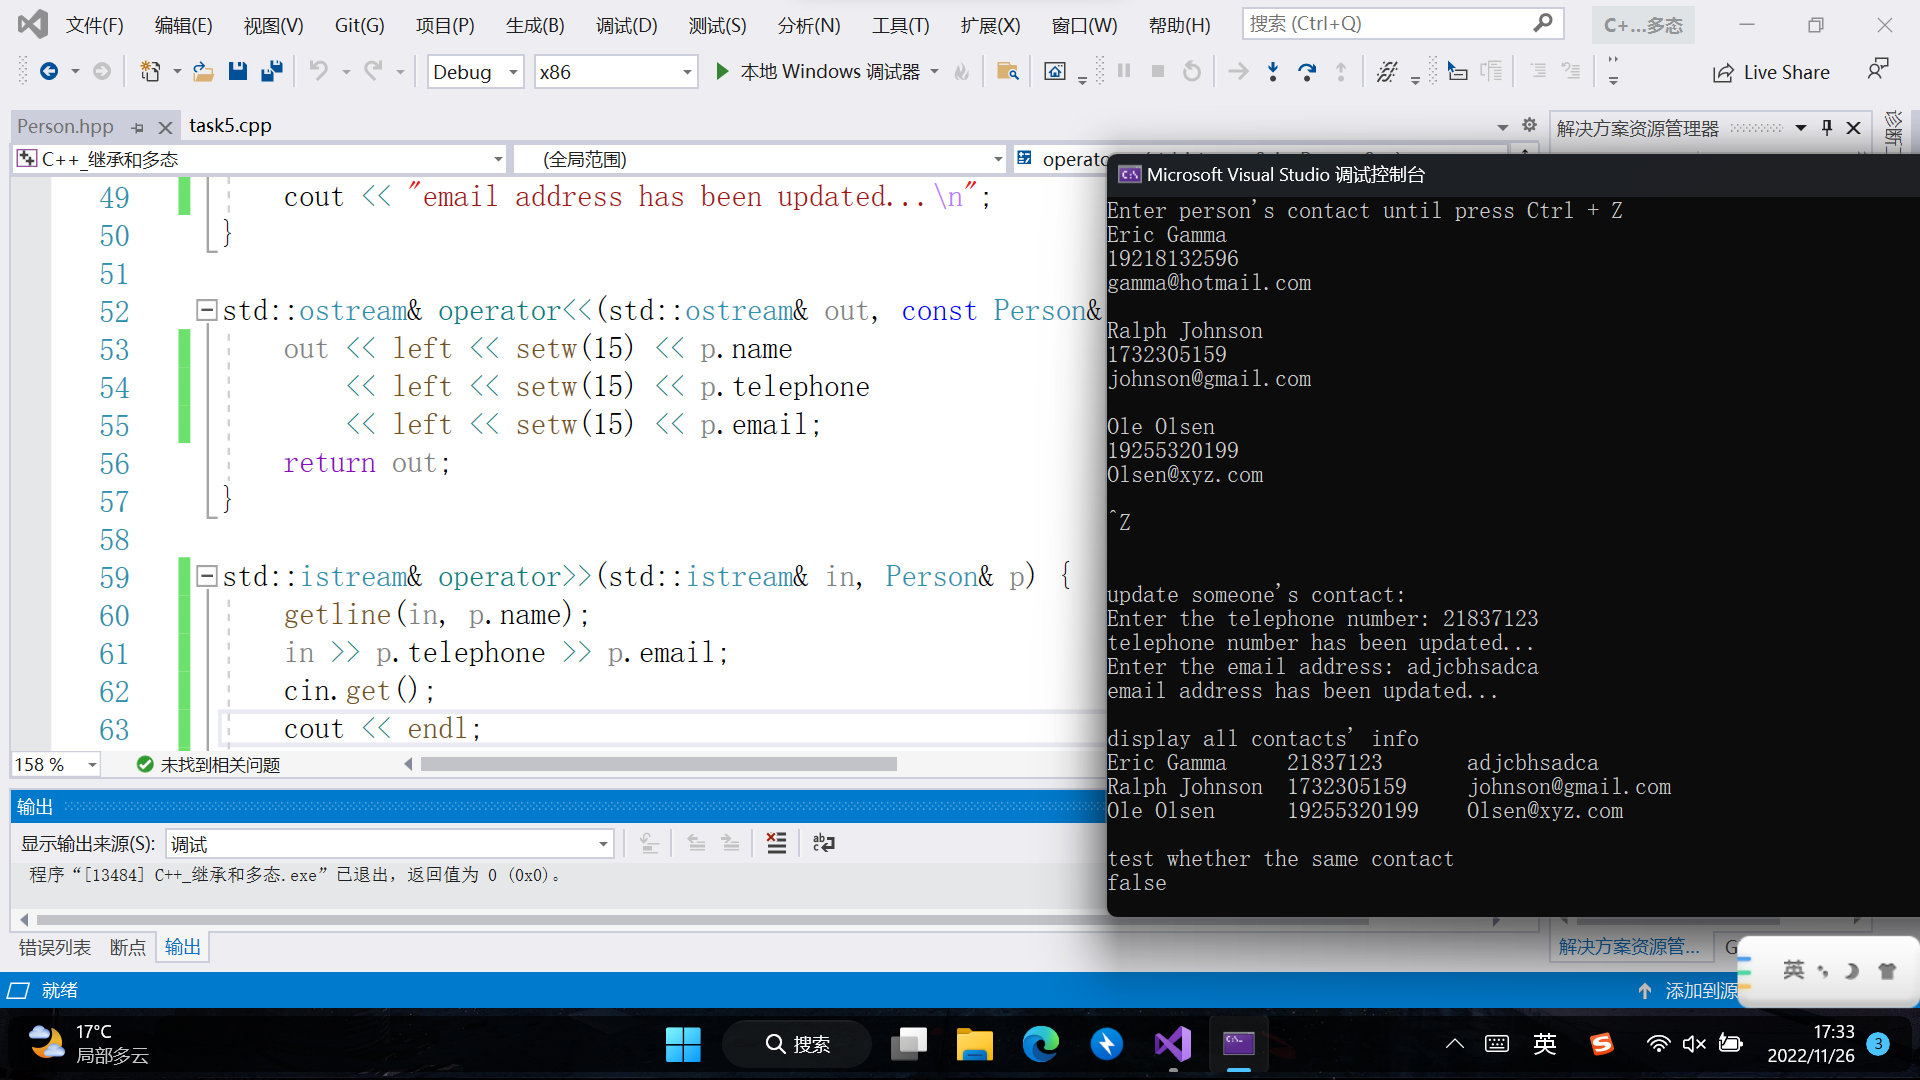Switch to the task5.cpp tab

point(230,126)
